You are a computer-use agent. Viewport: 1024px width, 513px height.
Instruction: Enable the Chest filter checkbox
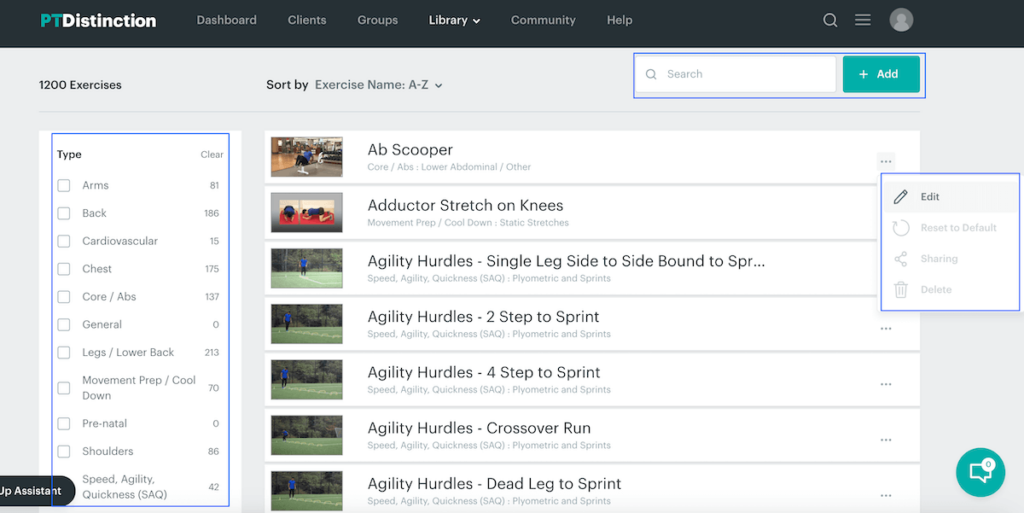pos(64,269)
